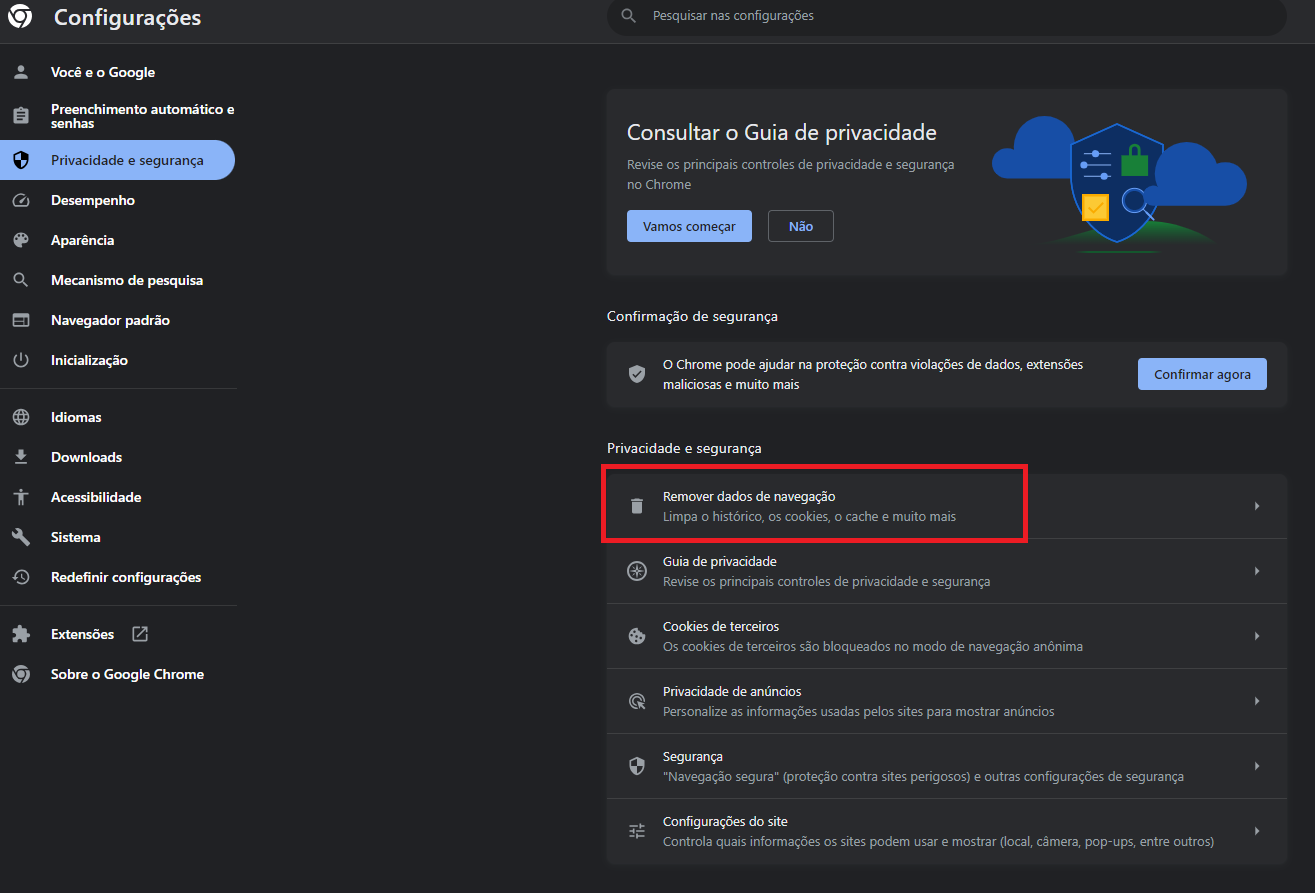1315x893 pixels.
Task: Click the Consultar o Guia de privacidade heading
Action: (781, 132)
